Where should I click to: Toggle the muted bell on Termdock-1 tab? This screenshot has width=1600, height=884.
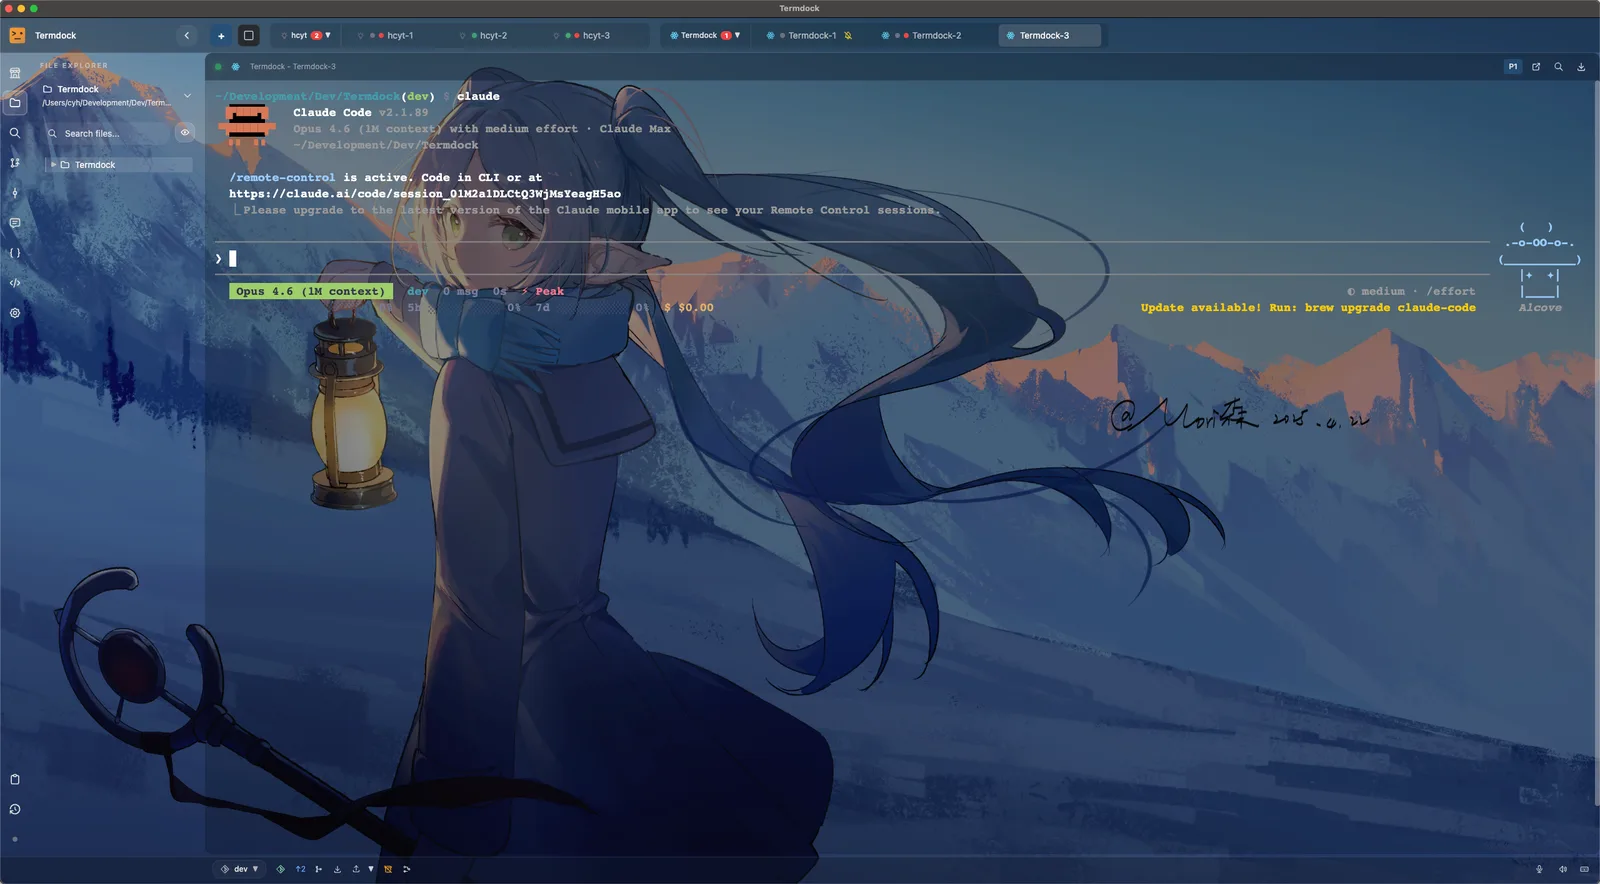click(x=848, y=35)
